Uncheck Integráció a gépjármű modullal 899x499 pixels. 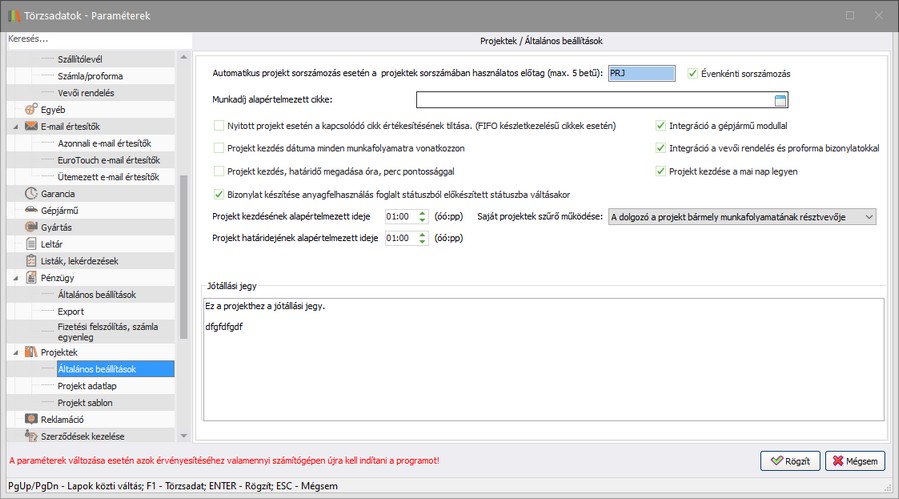(x=661, y=126)
